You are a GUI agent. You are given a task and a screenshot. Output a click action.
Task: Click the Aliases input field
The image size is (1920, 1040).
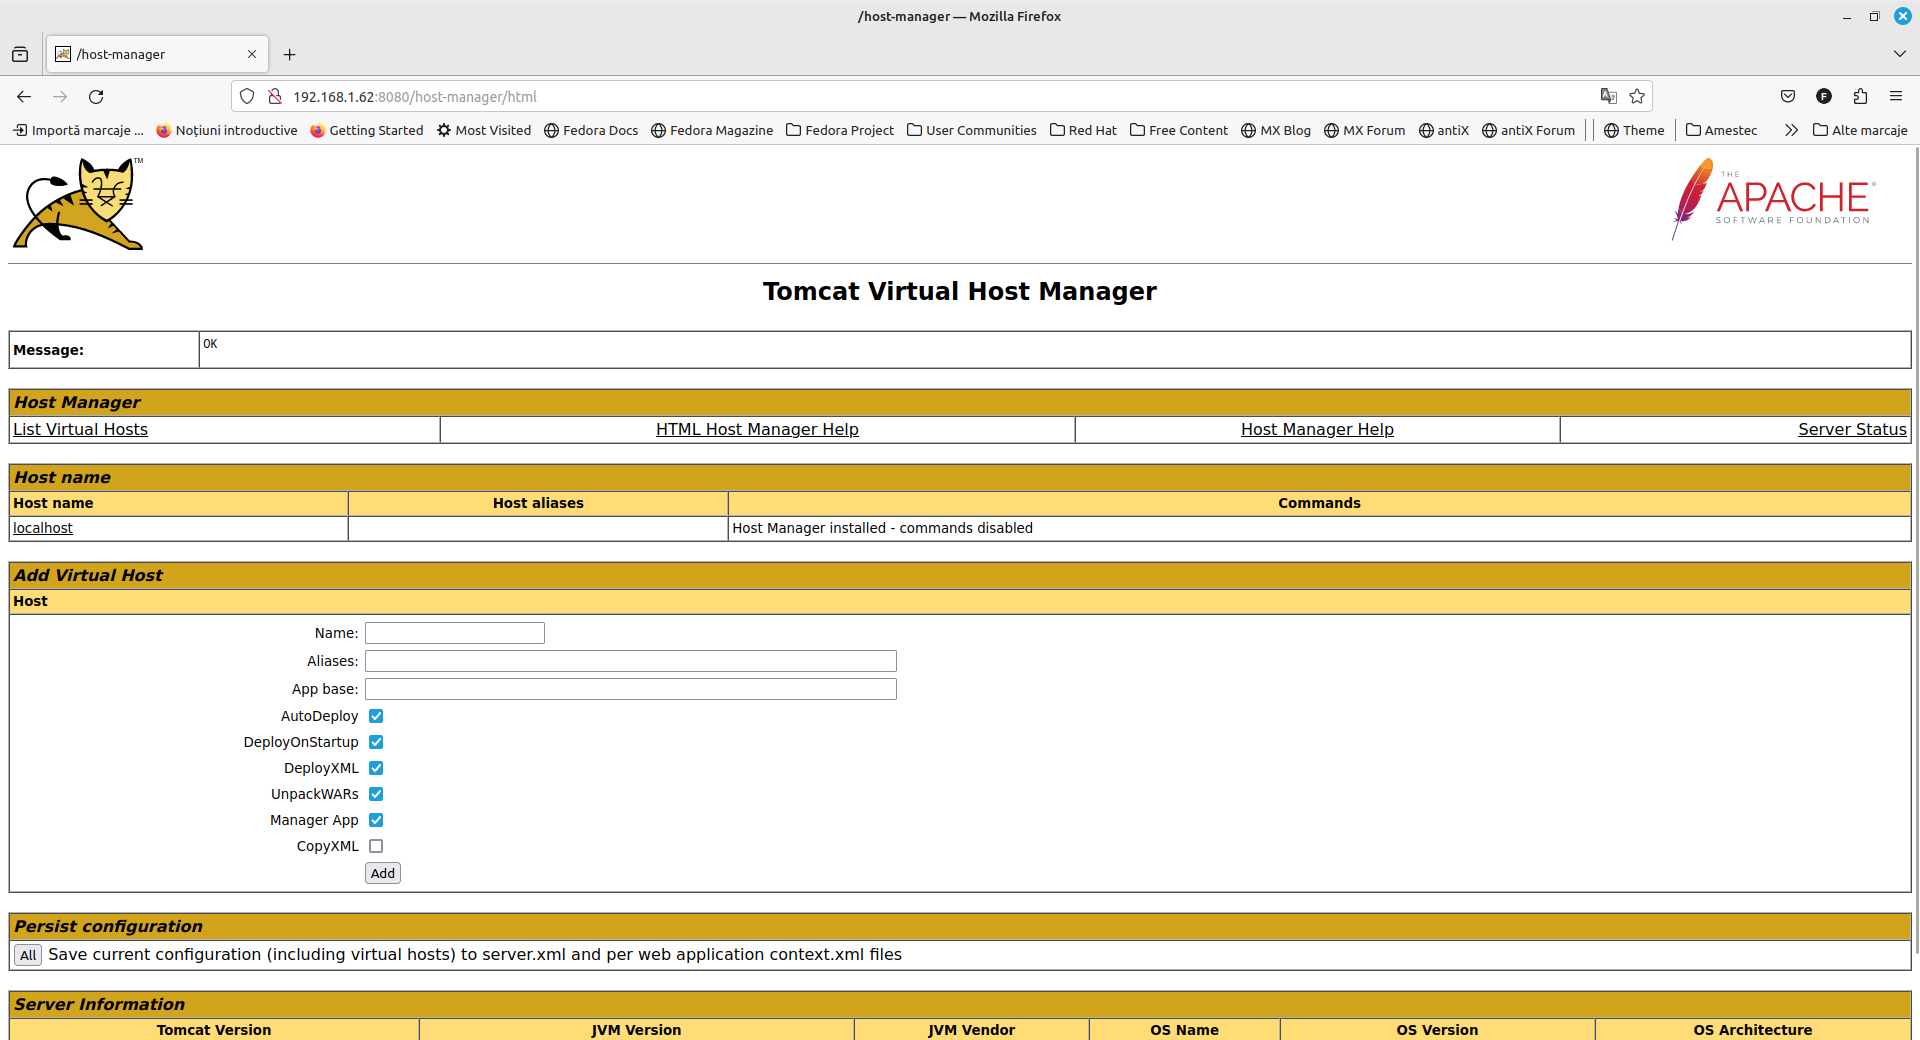coord(631,661)
